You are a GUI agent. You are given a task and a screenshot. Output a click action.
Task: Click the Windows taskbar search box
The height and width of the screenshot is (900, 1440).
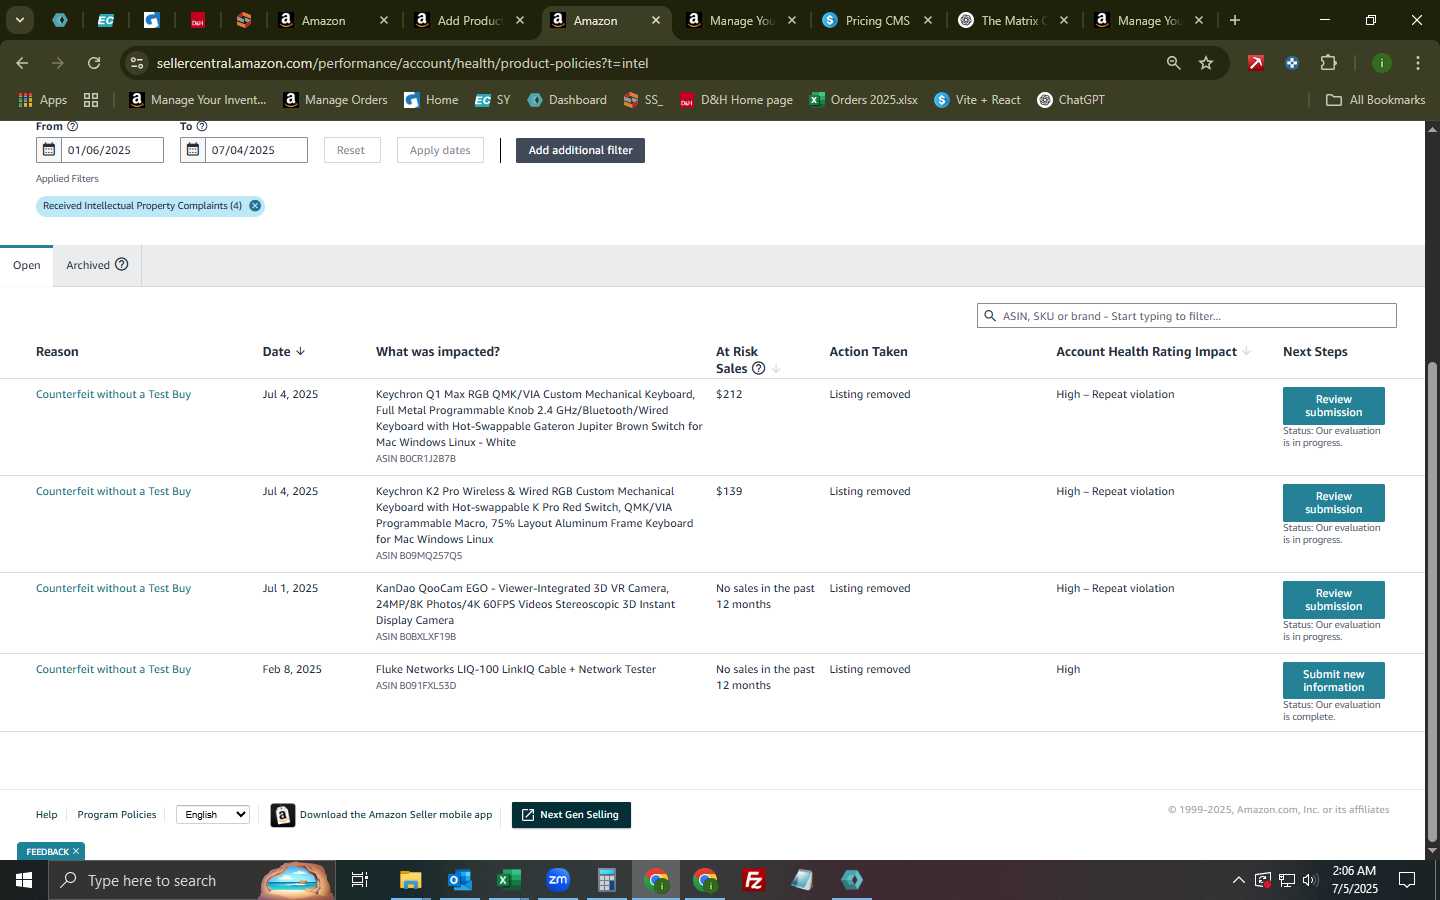[190, 880]
